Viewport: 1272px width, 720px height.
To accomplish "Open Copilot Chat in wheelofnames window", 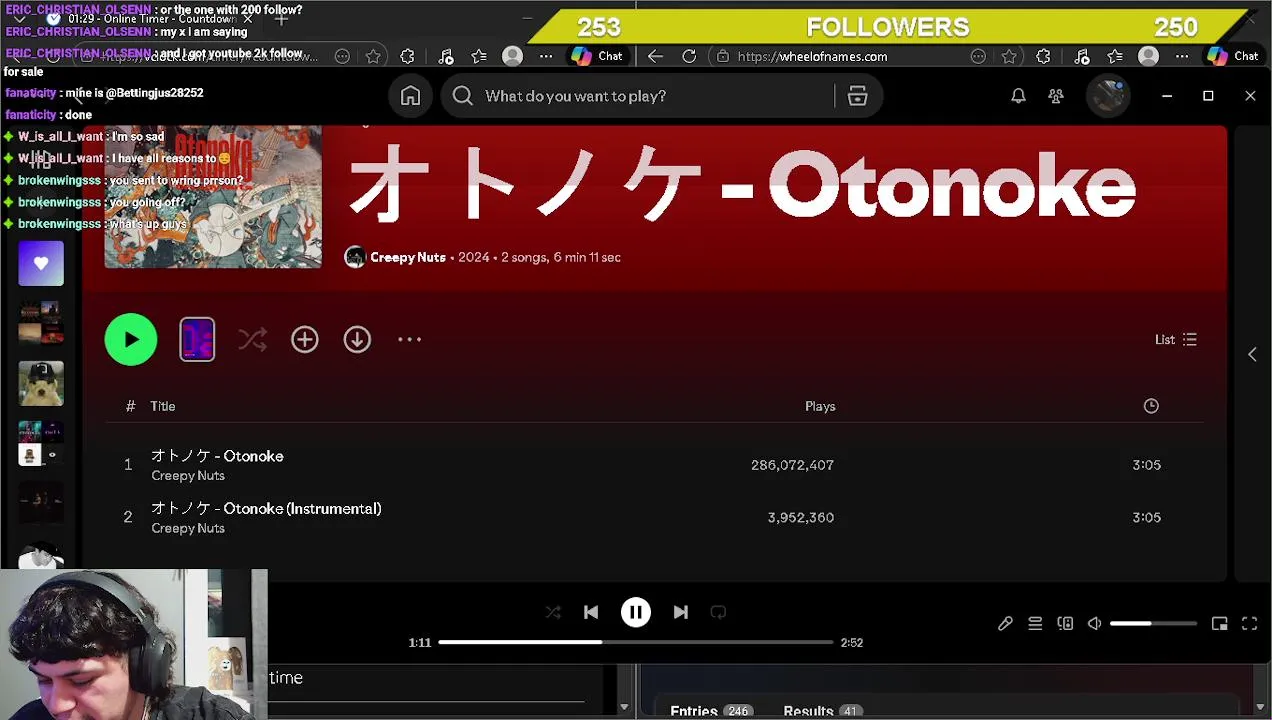I will (1233, 57).
